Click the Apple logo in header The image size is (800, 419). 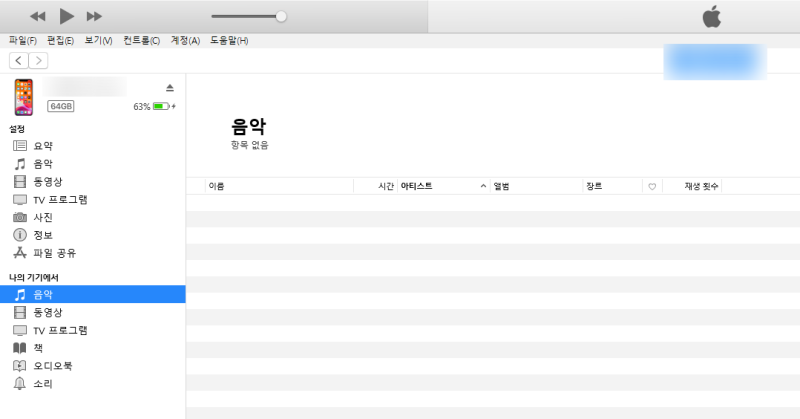click(712, 16)
